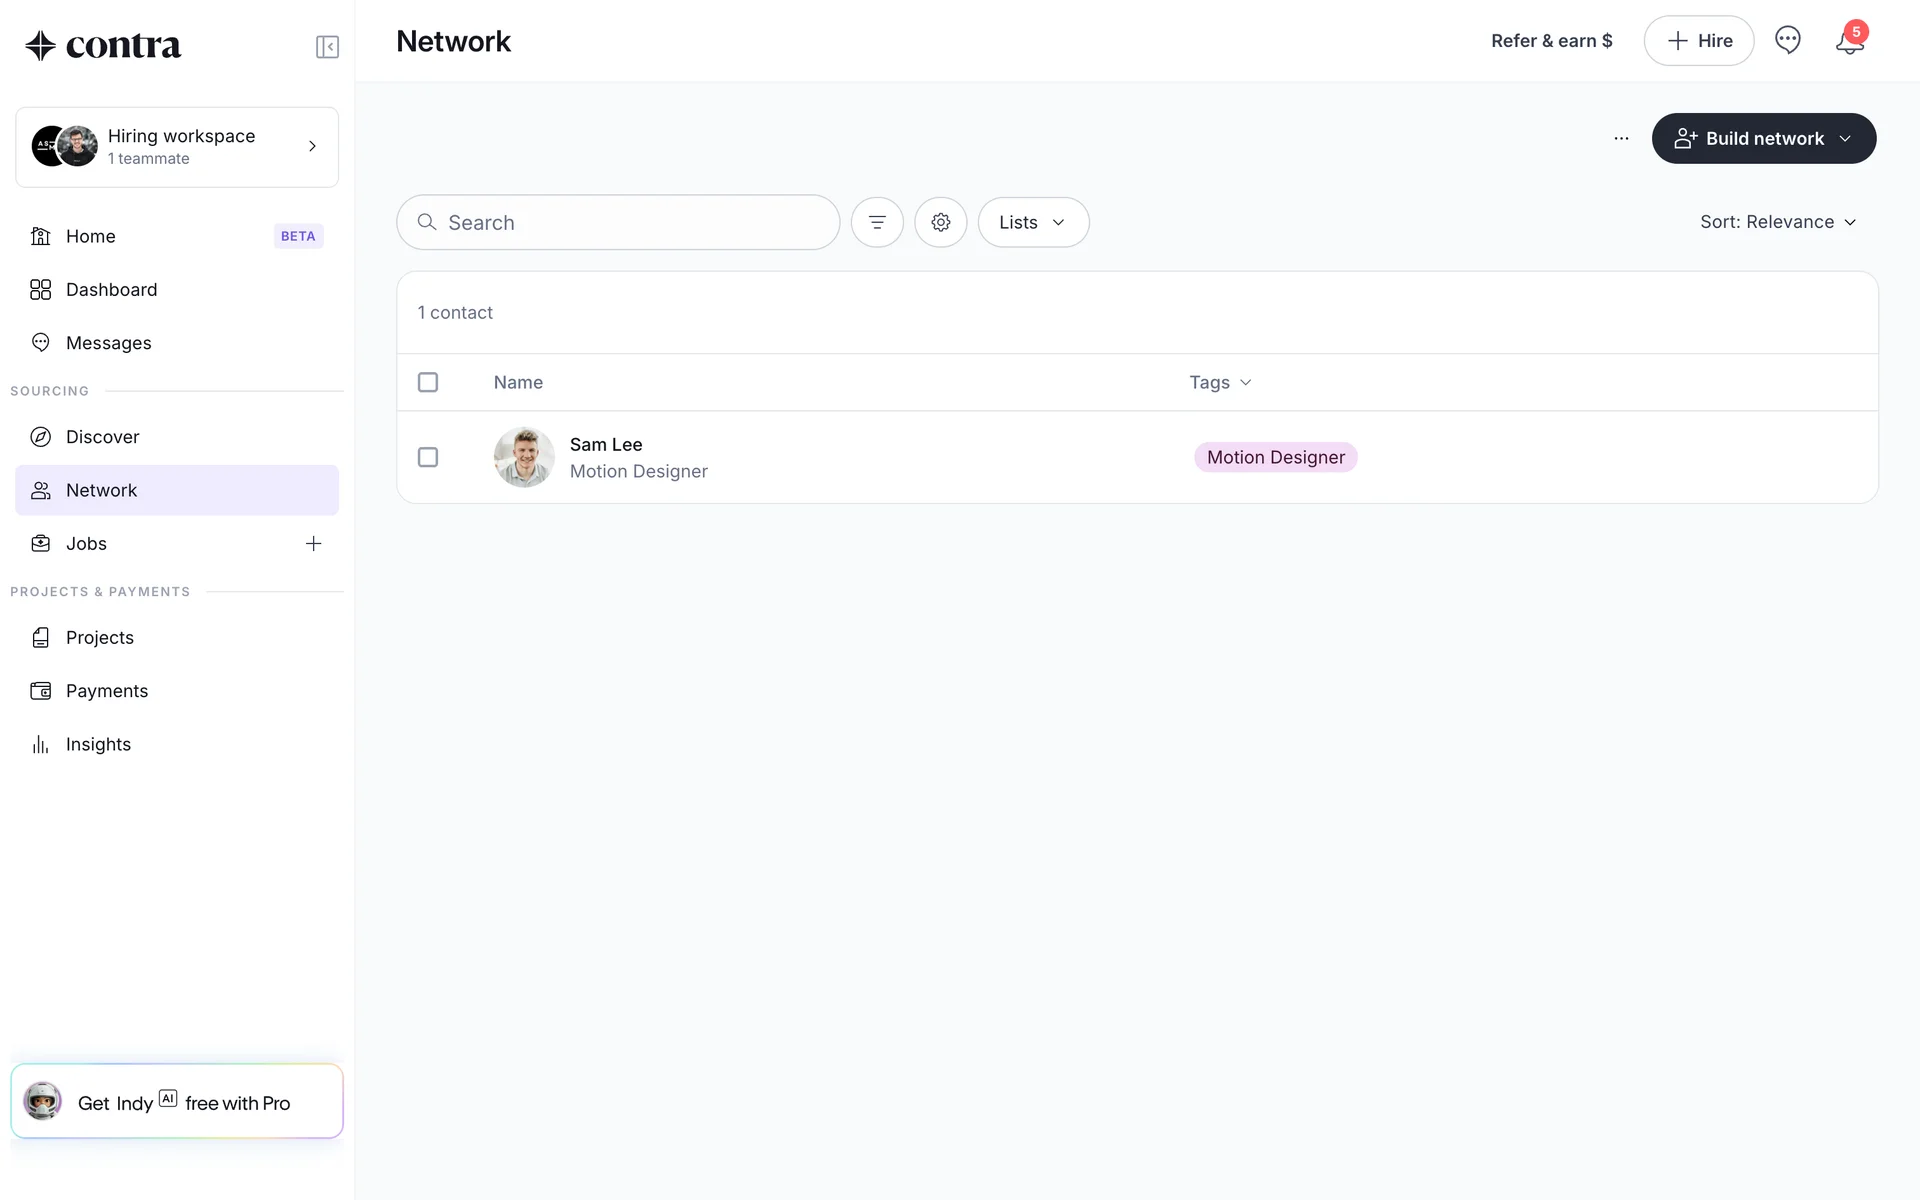Open the Lists dropdown
Screen dimensions: 1920x1200
[1032, 222]
